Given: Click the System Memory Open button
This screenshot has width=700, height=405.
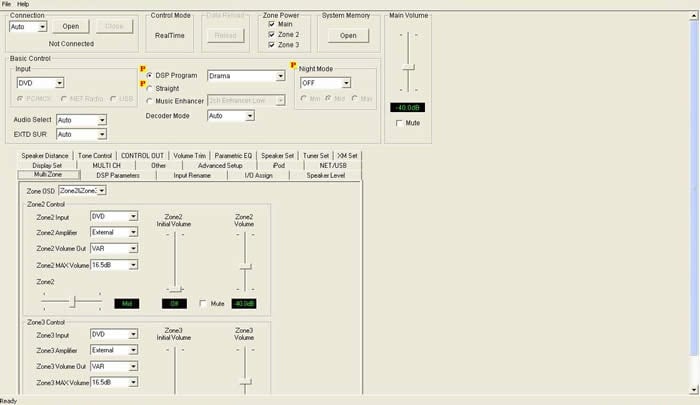Looking at the screenshot, I should 346,35.
